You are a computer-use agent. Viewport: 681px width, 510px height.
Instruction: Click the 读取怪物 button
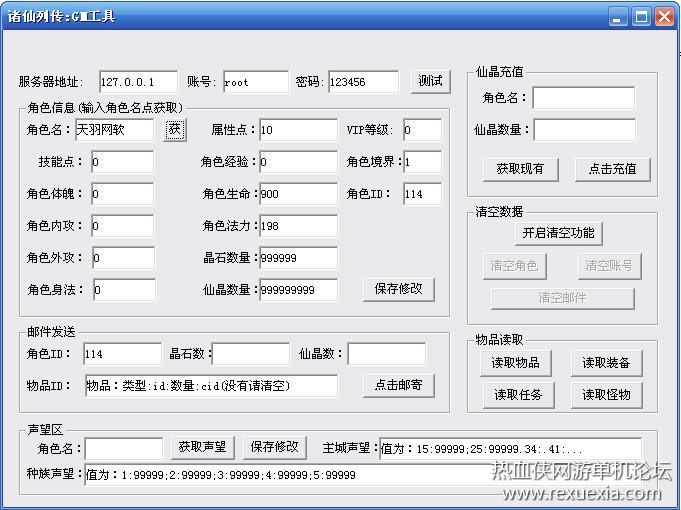(x=606, y=395)
